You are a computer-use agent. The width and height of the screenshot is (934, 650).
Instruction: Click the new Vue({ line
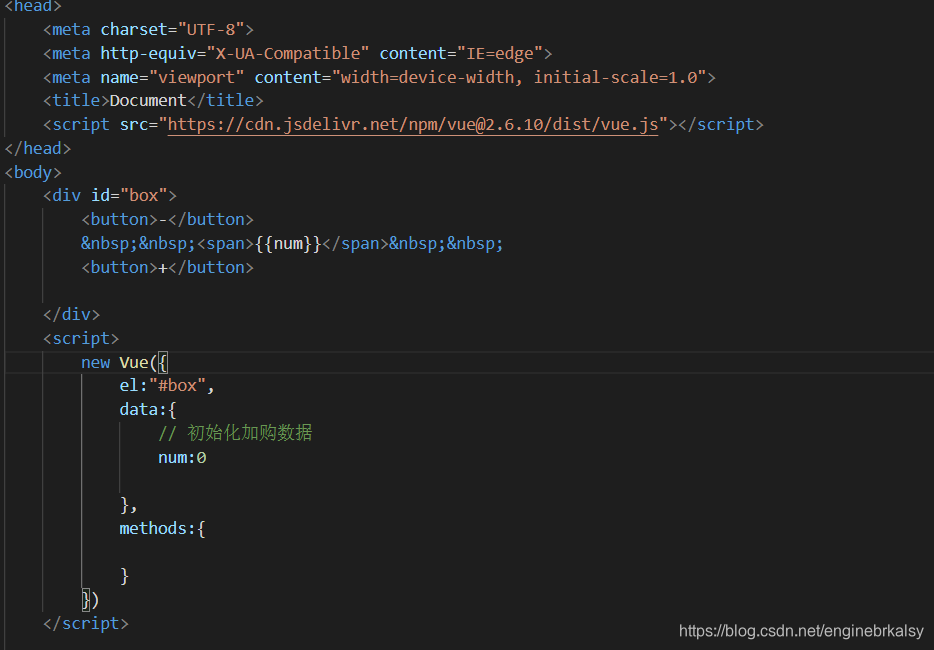(x=124, y=362)
